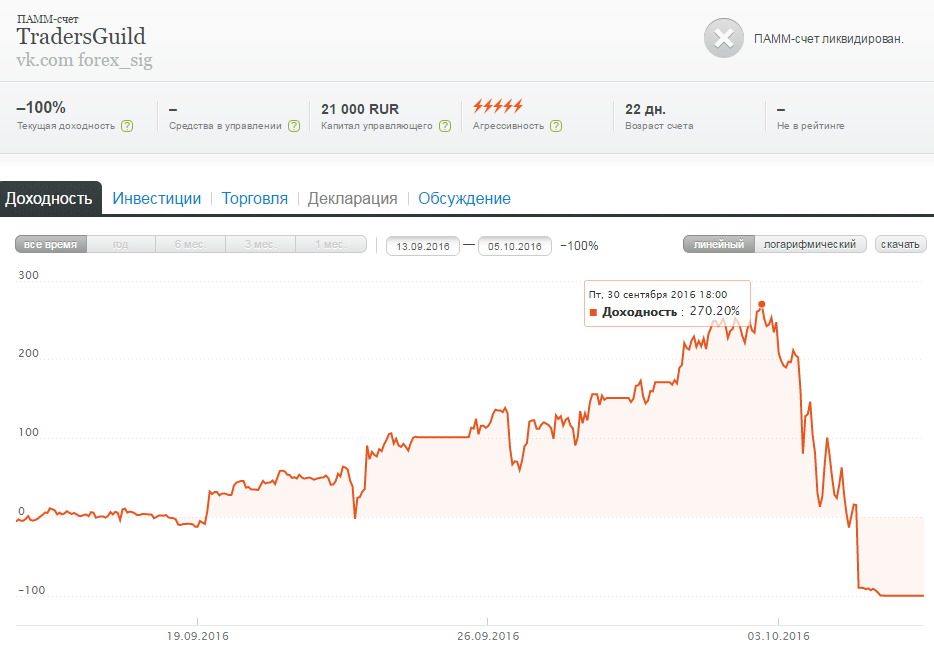Click start date field 13.09.2016
Viewport: 934px width, 645px height.
(x=423, y=246)
